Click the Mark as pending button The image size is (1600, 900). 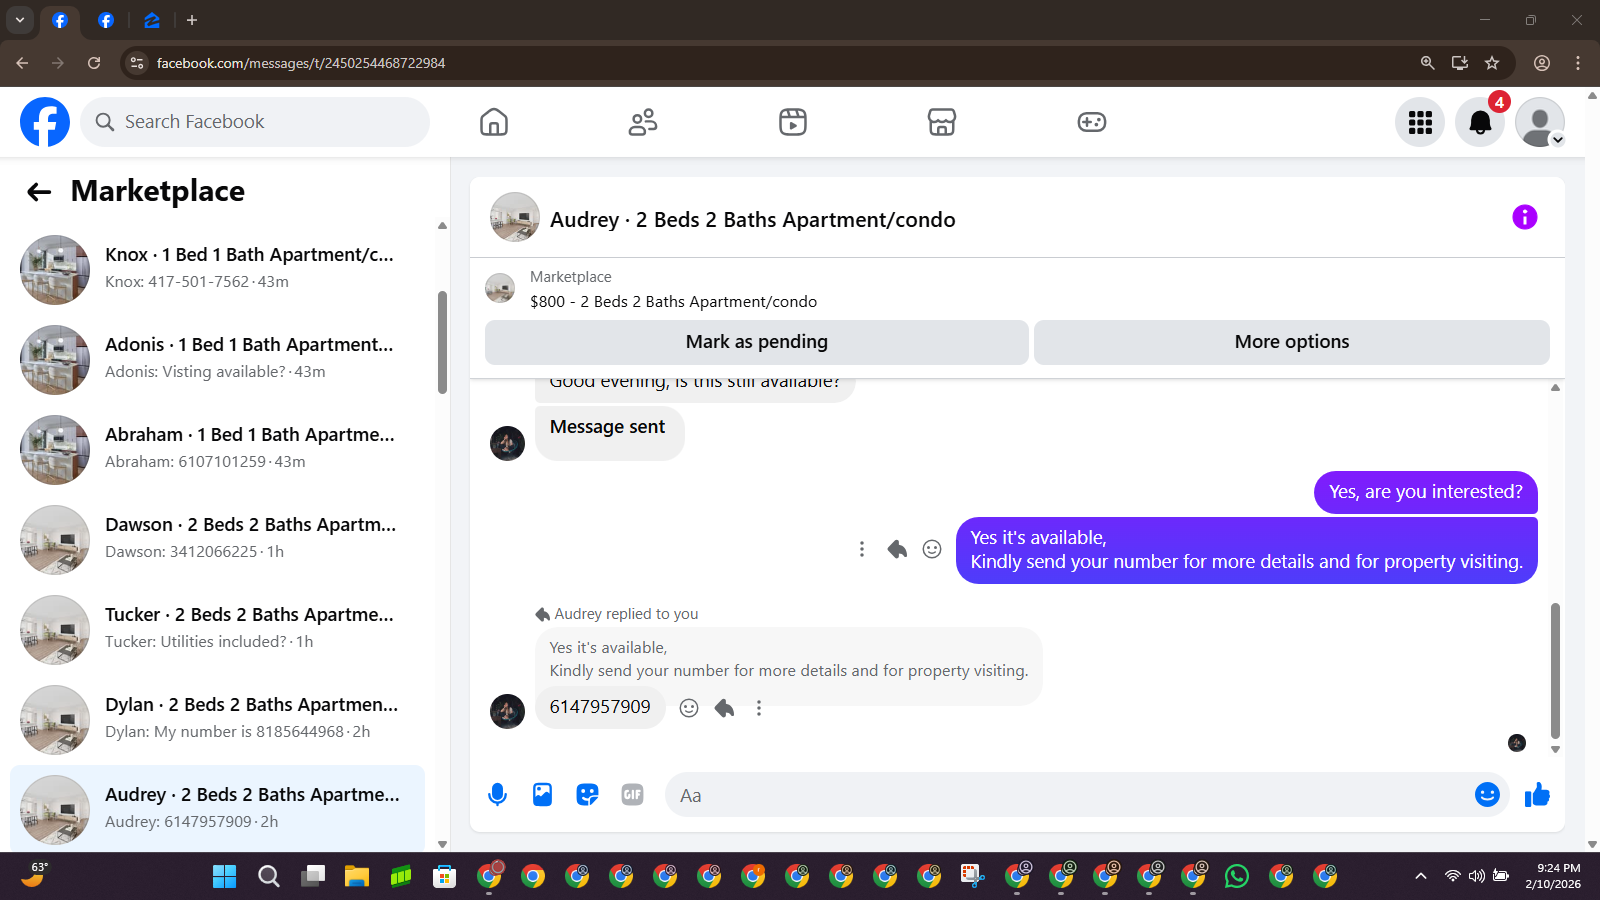point(757,342)
